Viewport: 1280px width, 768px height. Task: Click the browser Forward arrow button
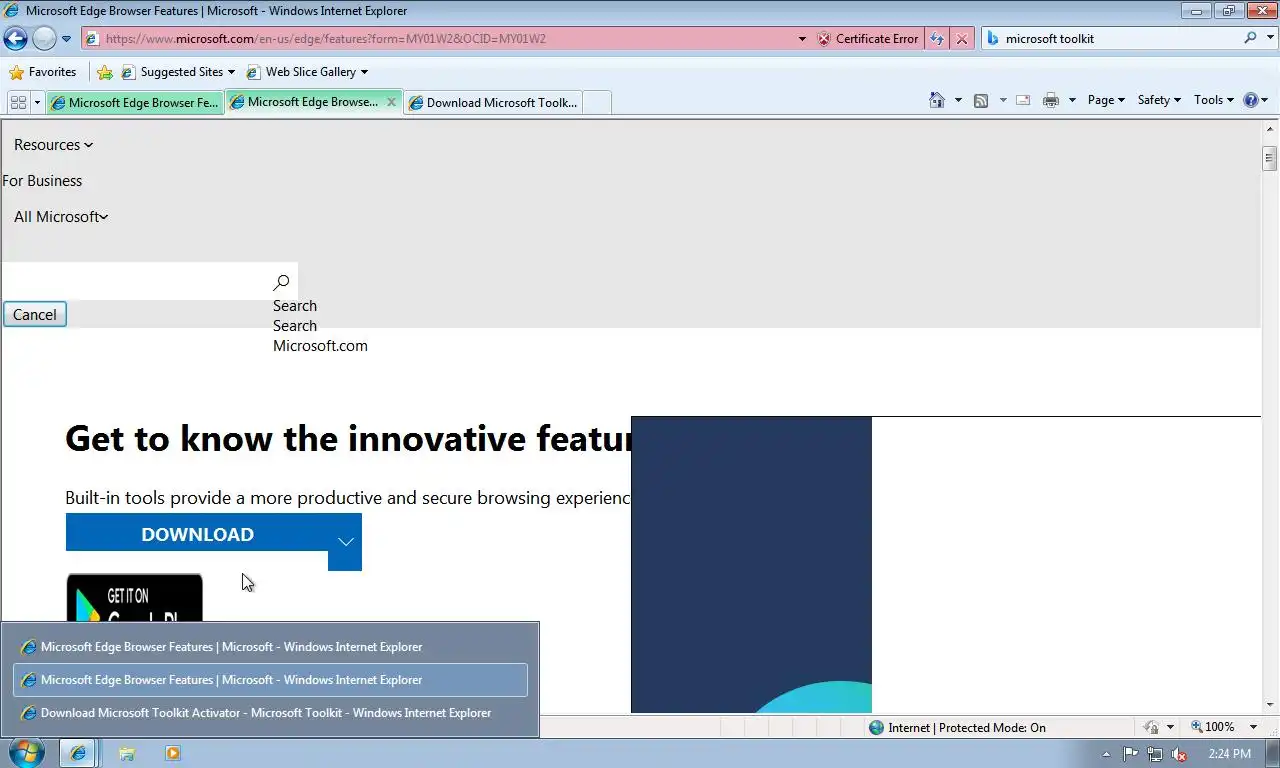[x=44, y=39]
